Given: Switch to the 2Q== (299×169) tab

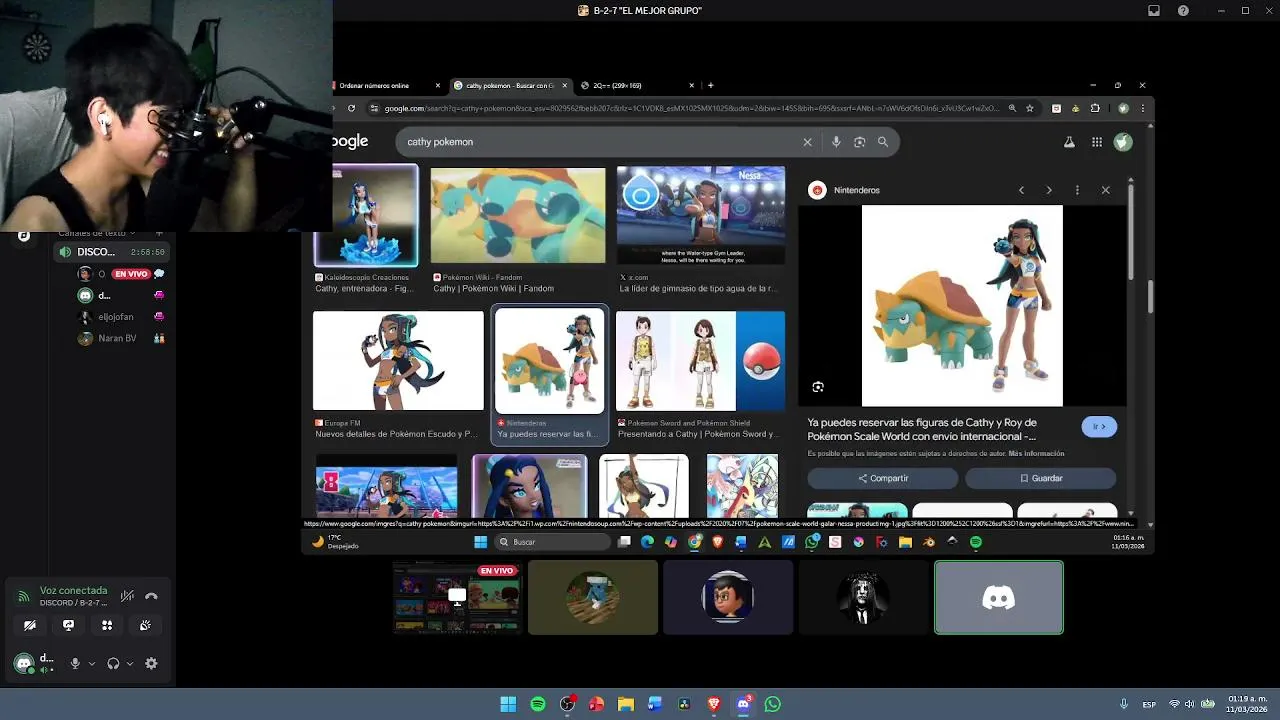Looking at the screenshot, I should click(x=637, y=85).
